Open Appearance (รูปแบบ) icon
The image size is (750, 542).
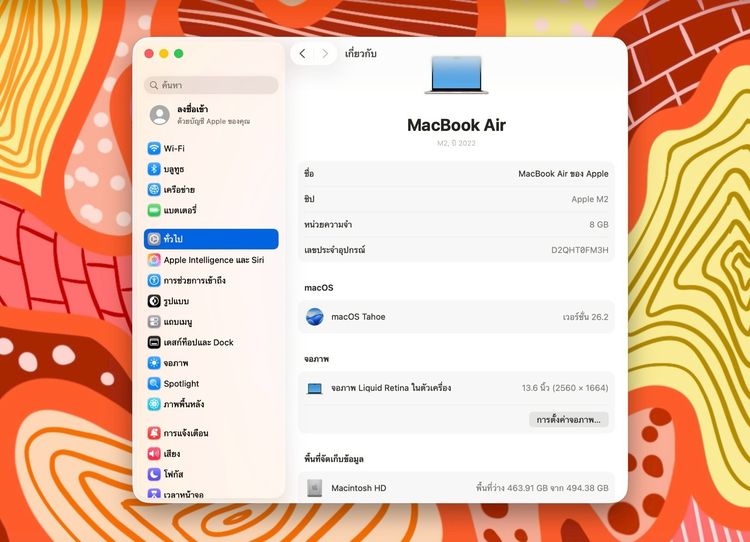(x=154, y=301)
